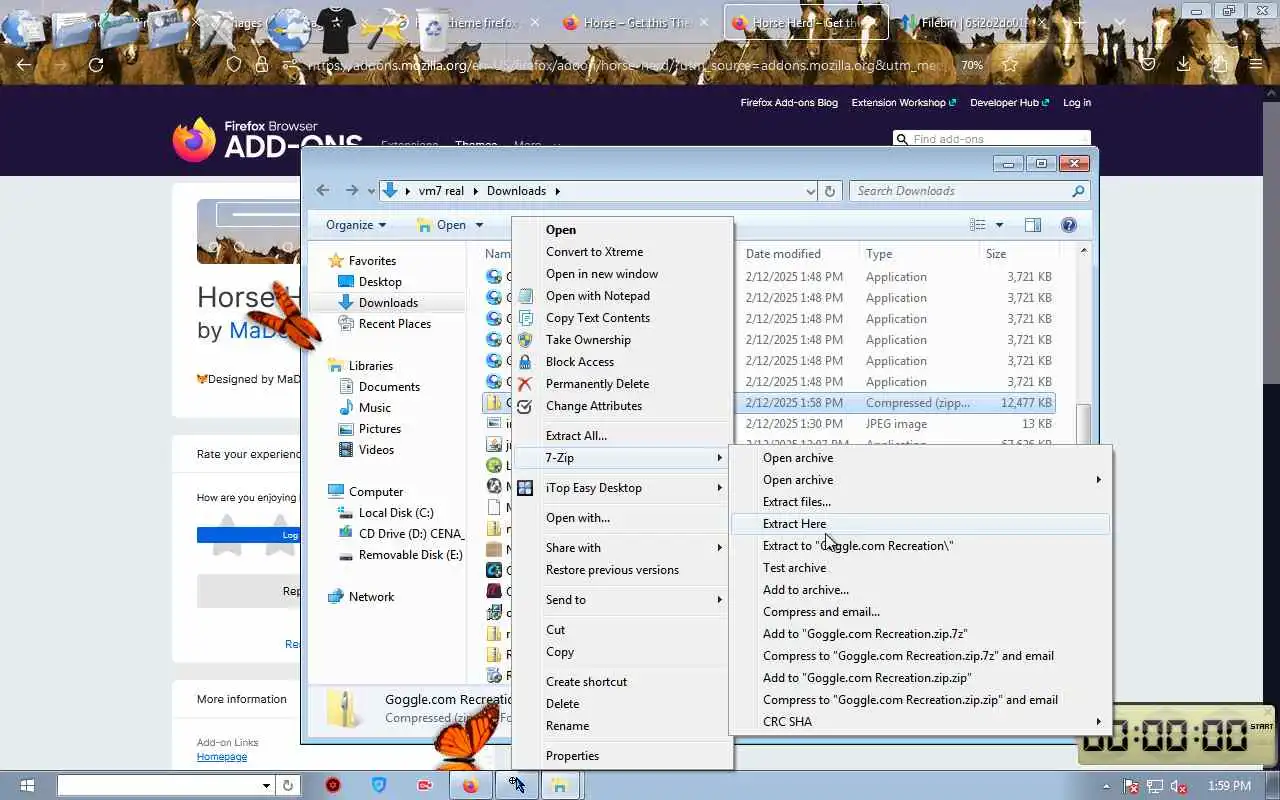Select Test archive menu entry
Image resolution: width=1280 pixels, height=800 pixels.
pyautogui.click(x=921, y=568)
